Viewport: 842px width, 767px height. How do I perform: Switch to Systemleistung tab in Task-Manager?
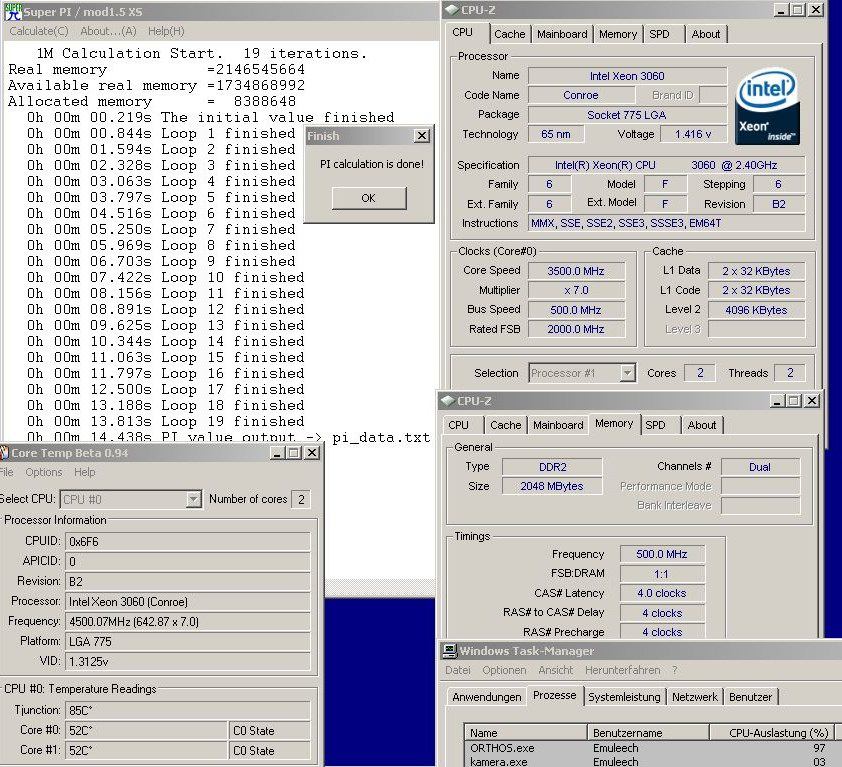point(624,697)
